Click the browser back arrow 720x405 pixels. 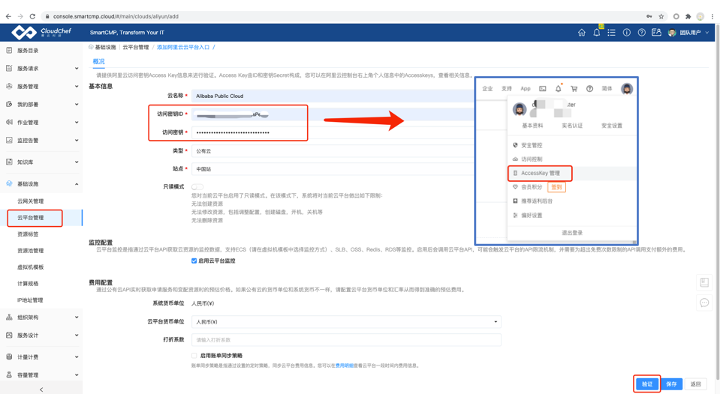pyautogui.click(x=8, y=17)
